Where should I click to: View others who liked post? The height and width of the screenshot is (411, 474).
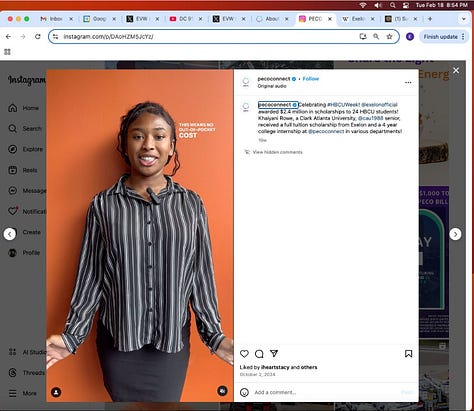click(x=309, y=367)
